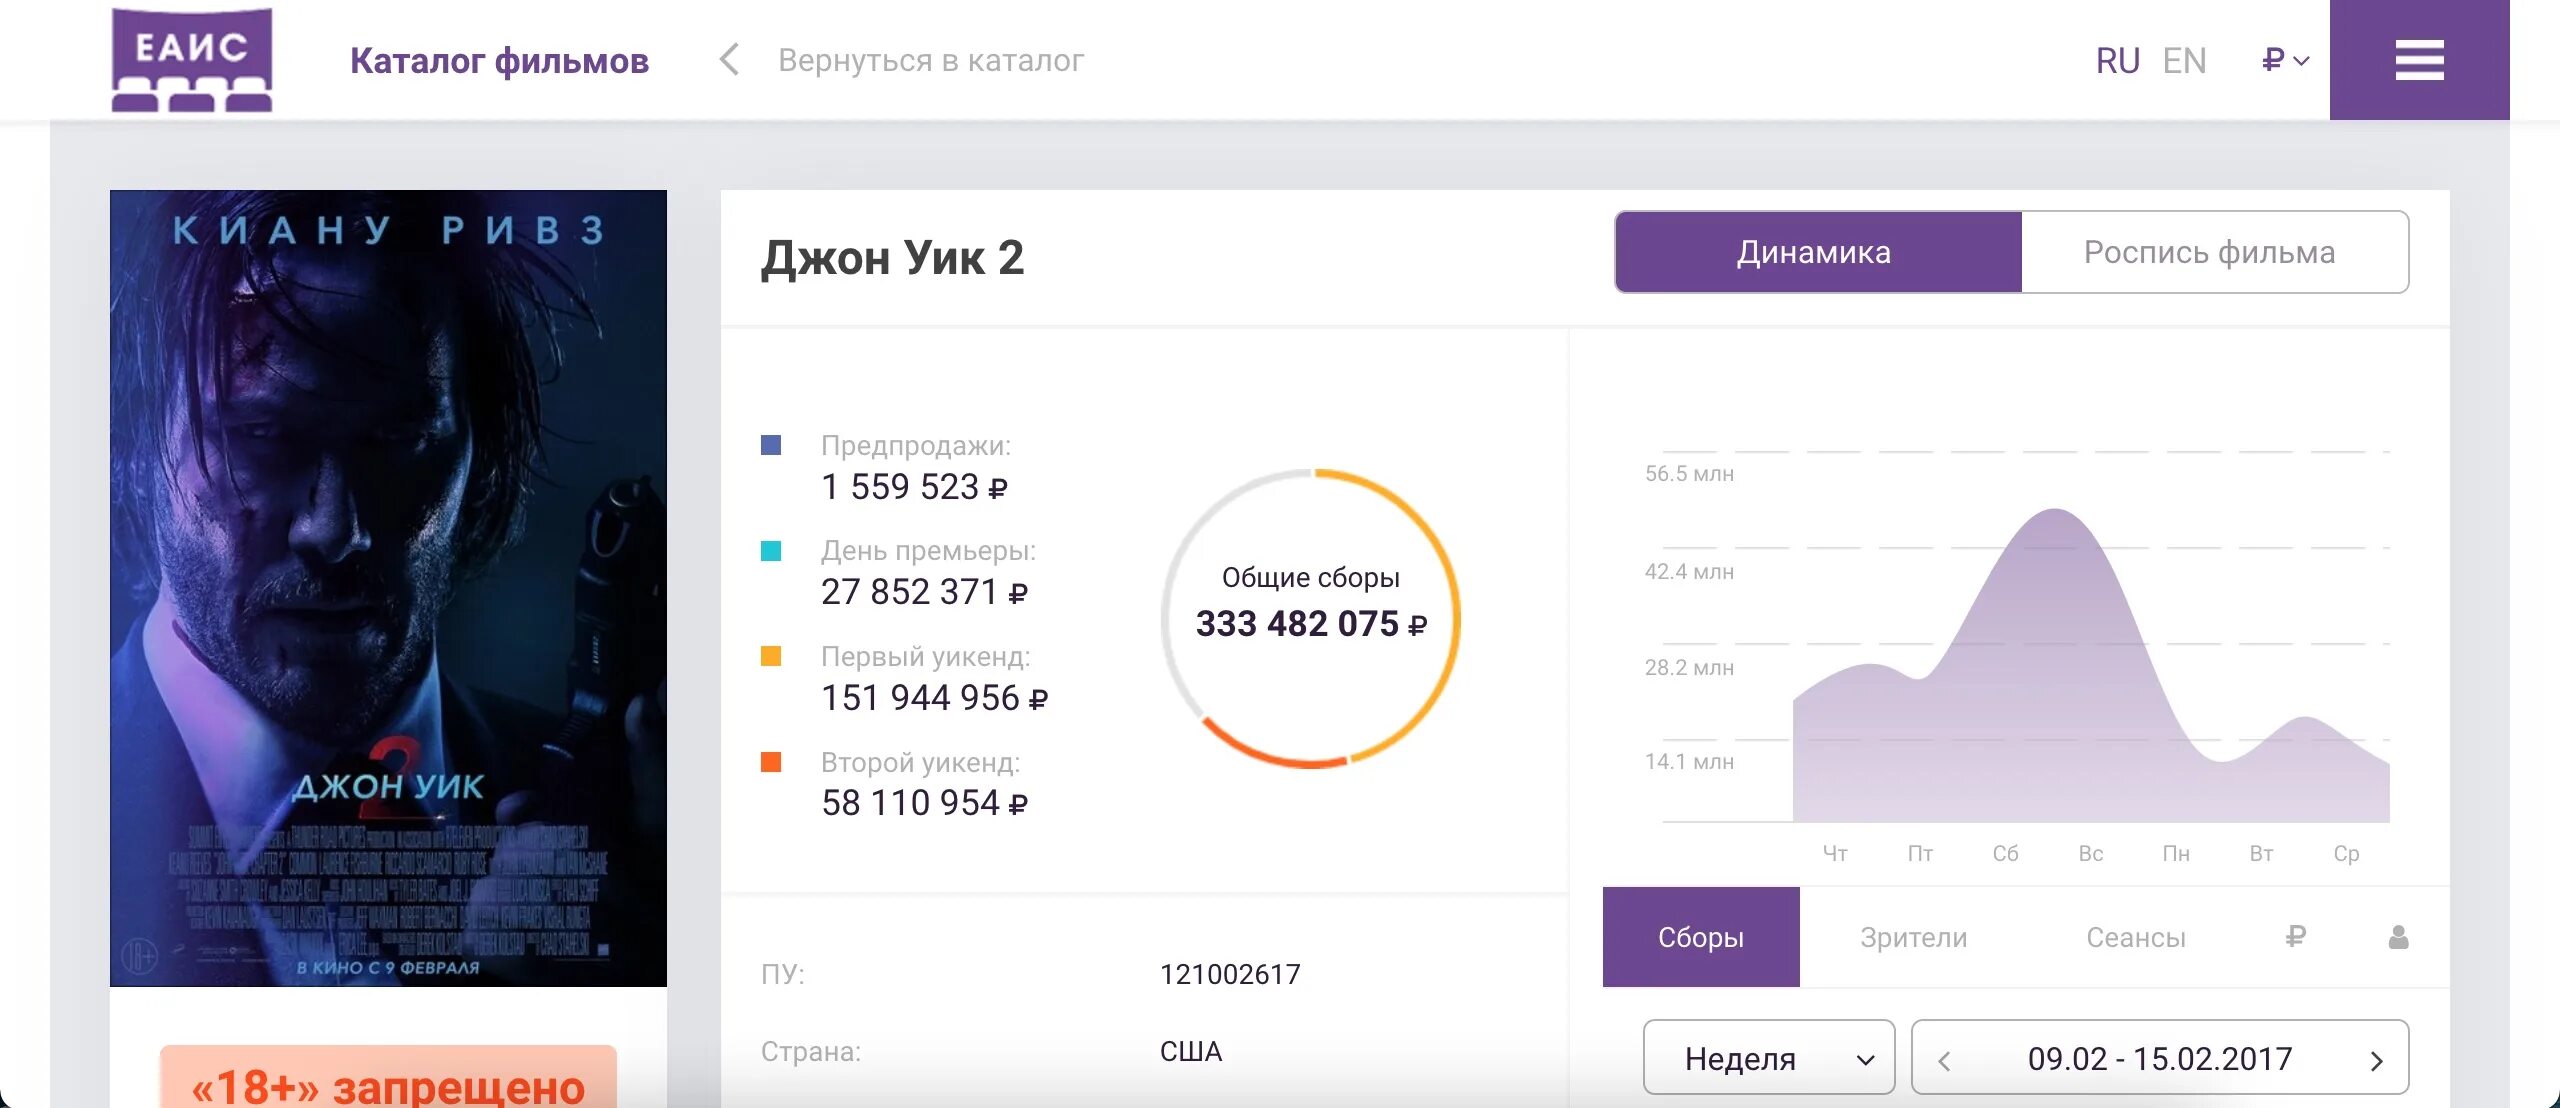Switch chart to person viewers icon
2560x1108 pixels.
click(2398, 937)
